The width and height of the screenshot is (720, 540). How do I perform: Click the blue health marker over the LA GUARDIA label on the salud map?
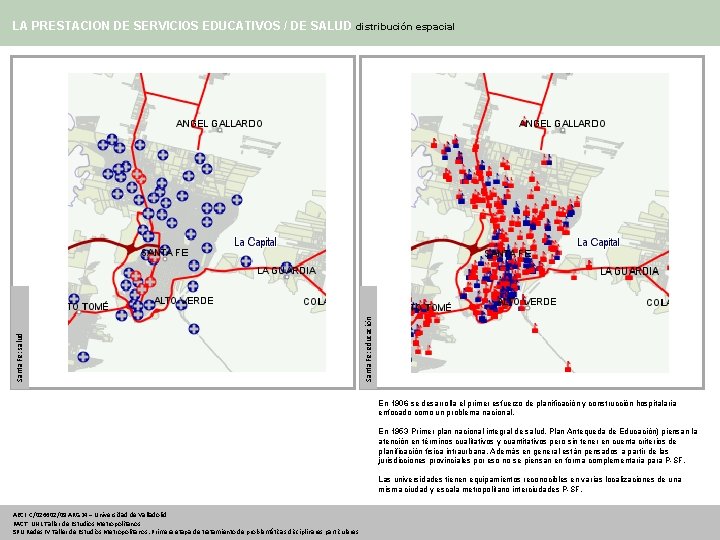pos(287,267)
